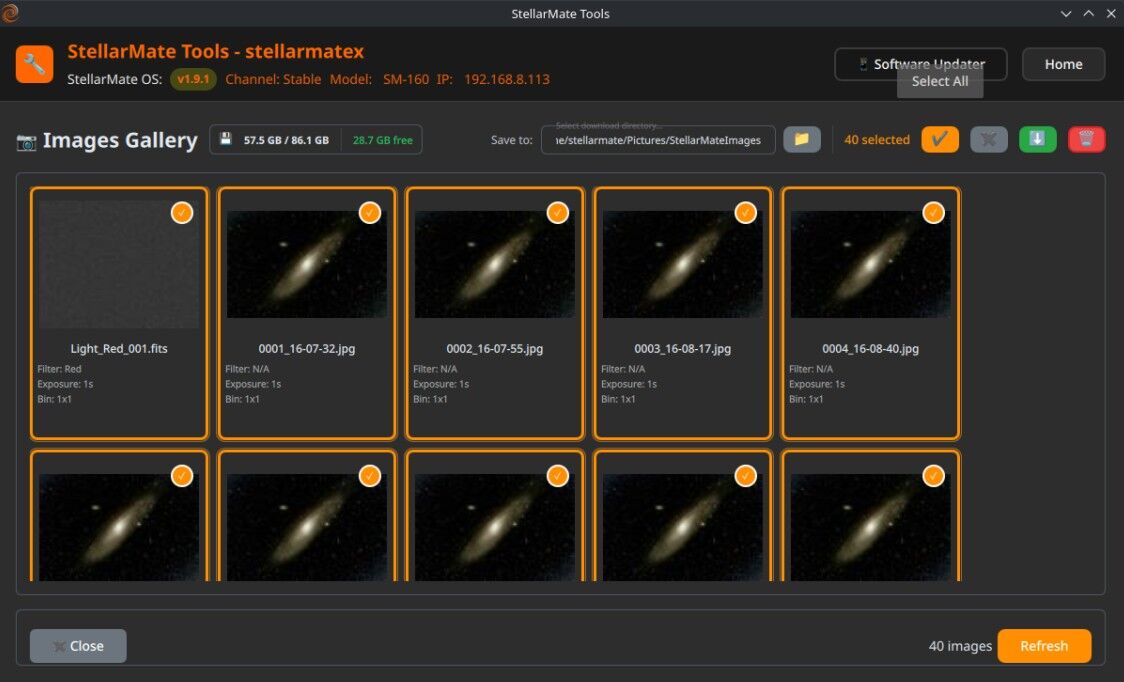Click the orange wrench StellarMate Tools logo

tap(34, 64)
